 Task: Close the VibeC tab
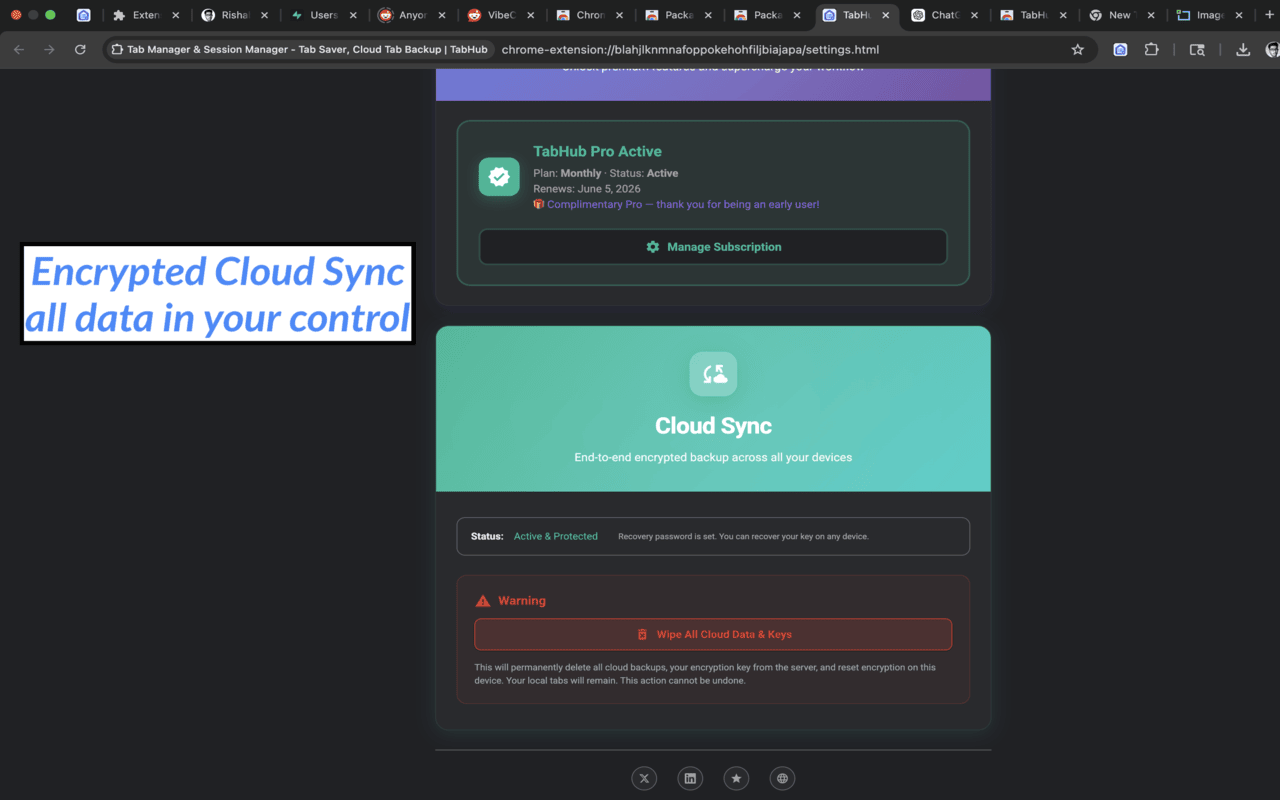pyautogui.click(x=531, y=15)
